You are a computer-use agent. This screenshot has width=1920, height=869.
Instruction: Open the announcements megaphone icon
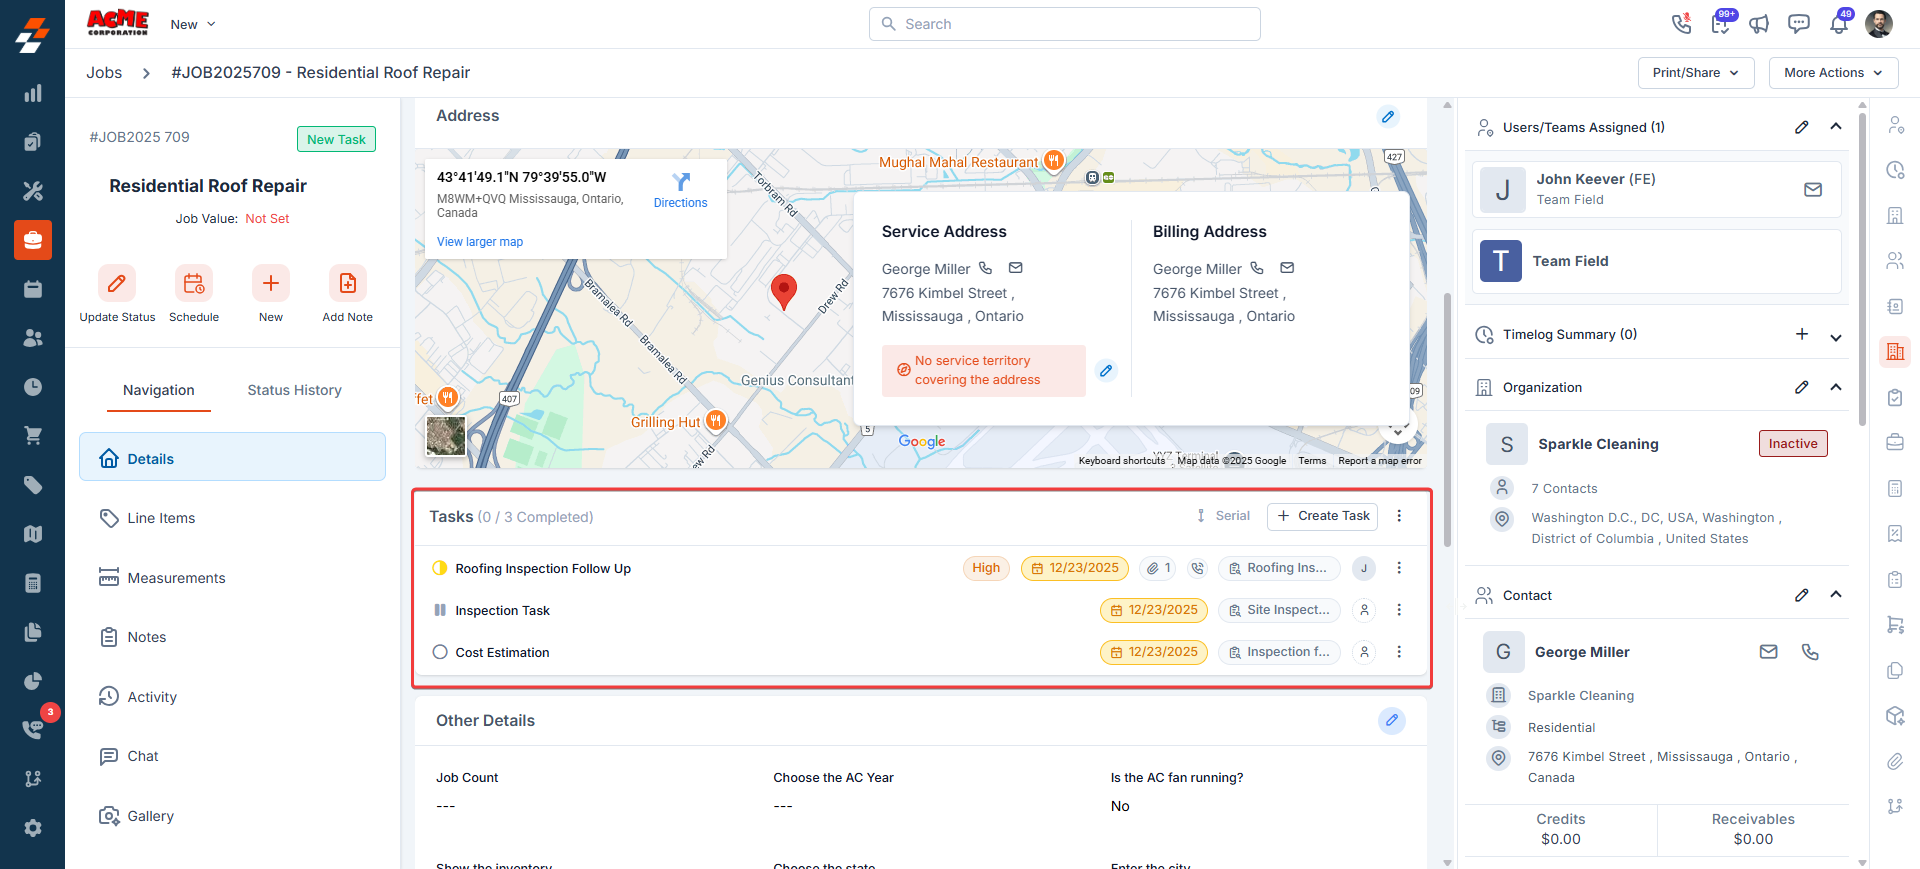click(1759, 23)
